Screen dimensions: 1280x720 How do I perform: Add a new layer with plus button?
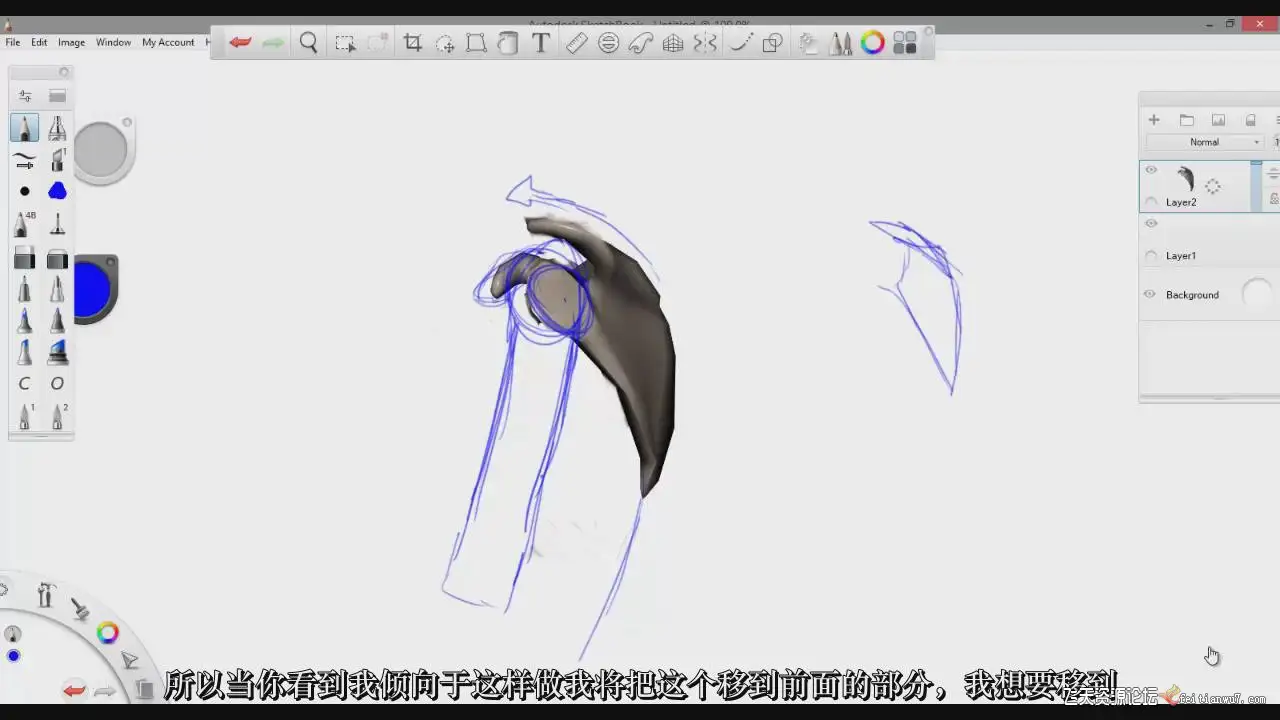pyautogui.click(x=1153, y=120)
